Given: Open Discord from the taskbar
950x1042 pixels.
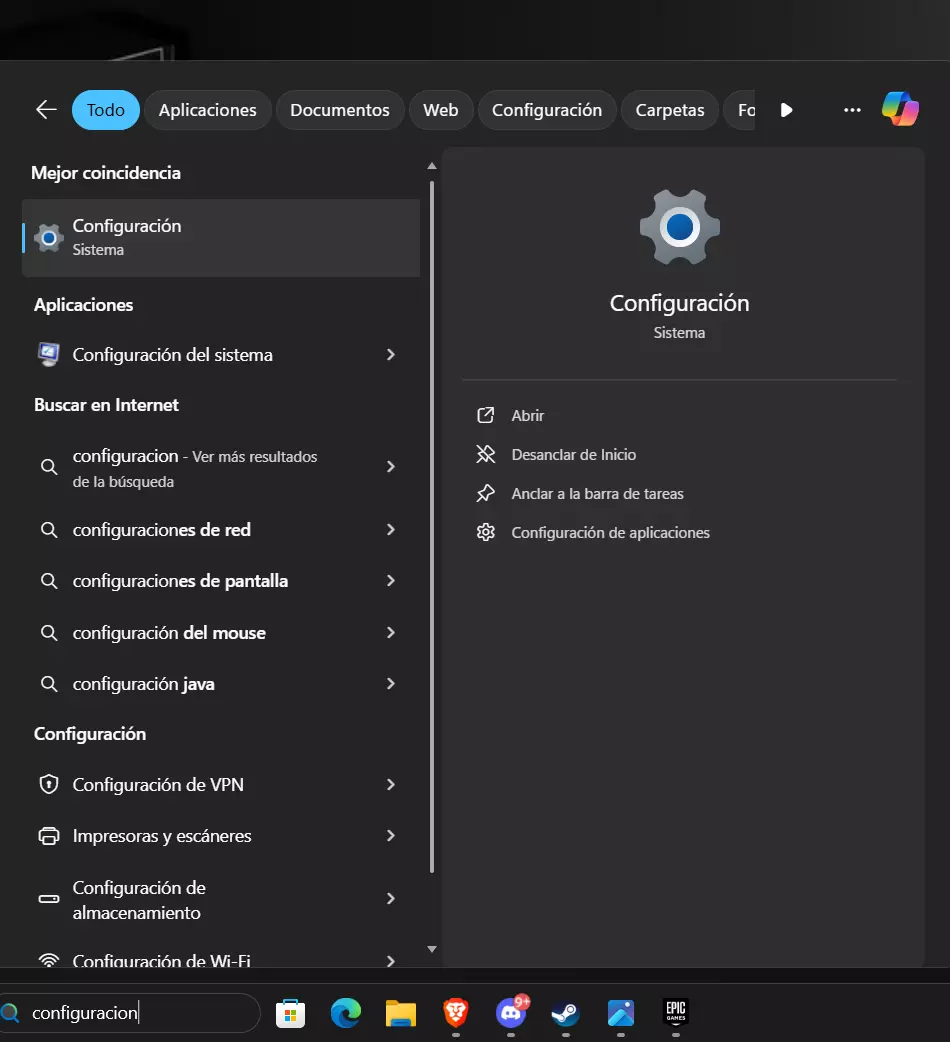Looking at the screenshot, I should [x=511, y=1014].
